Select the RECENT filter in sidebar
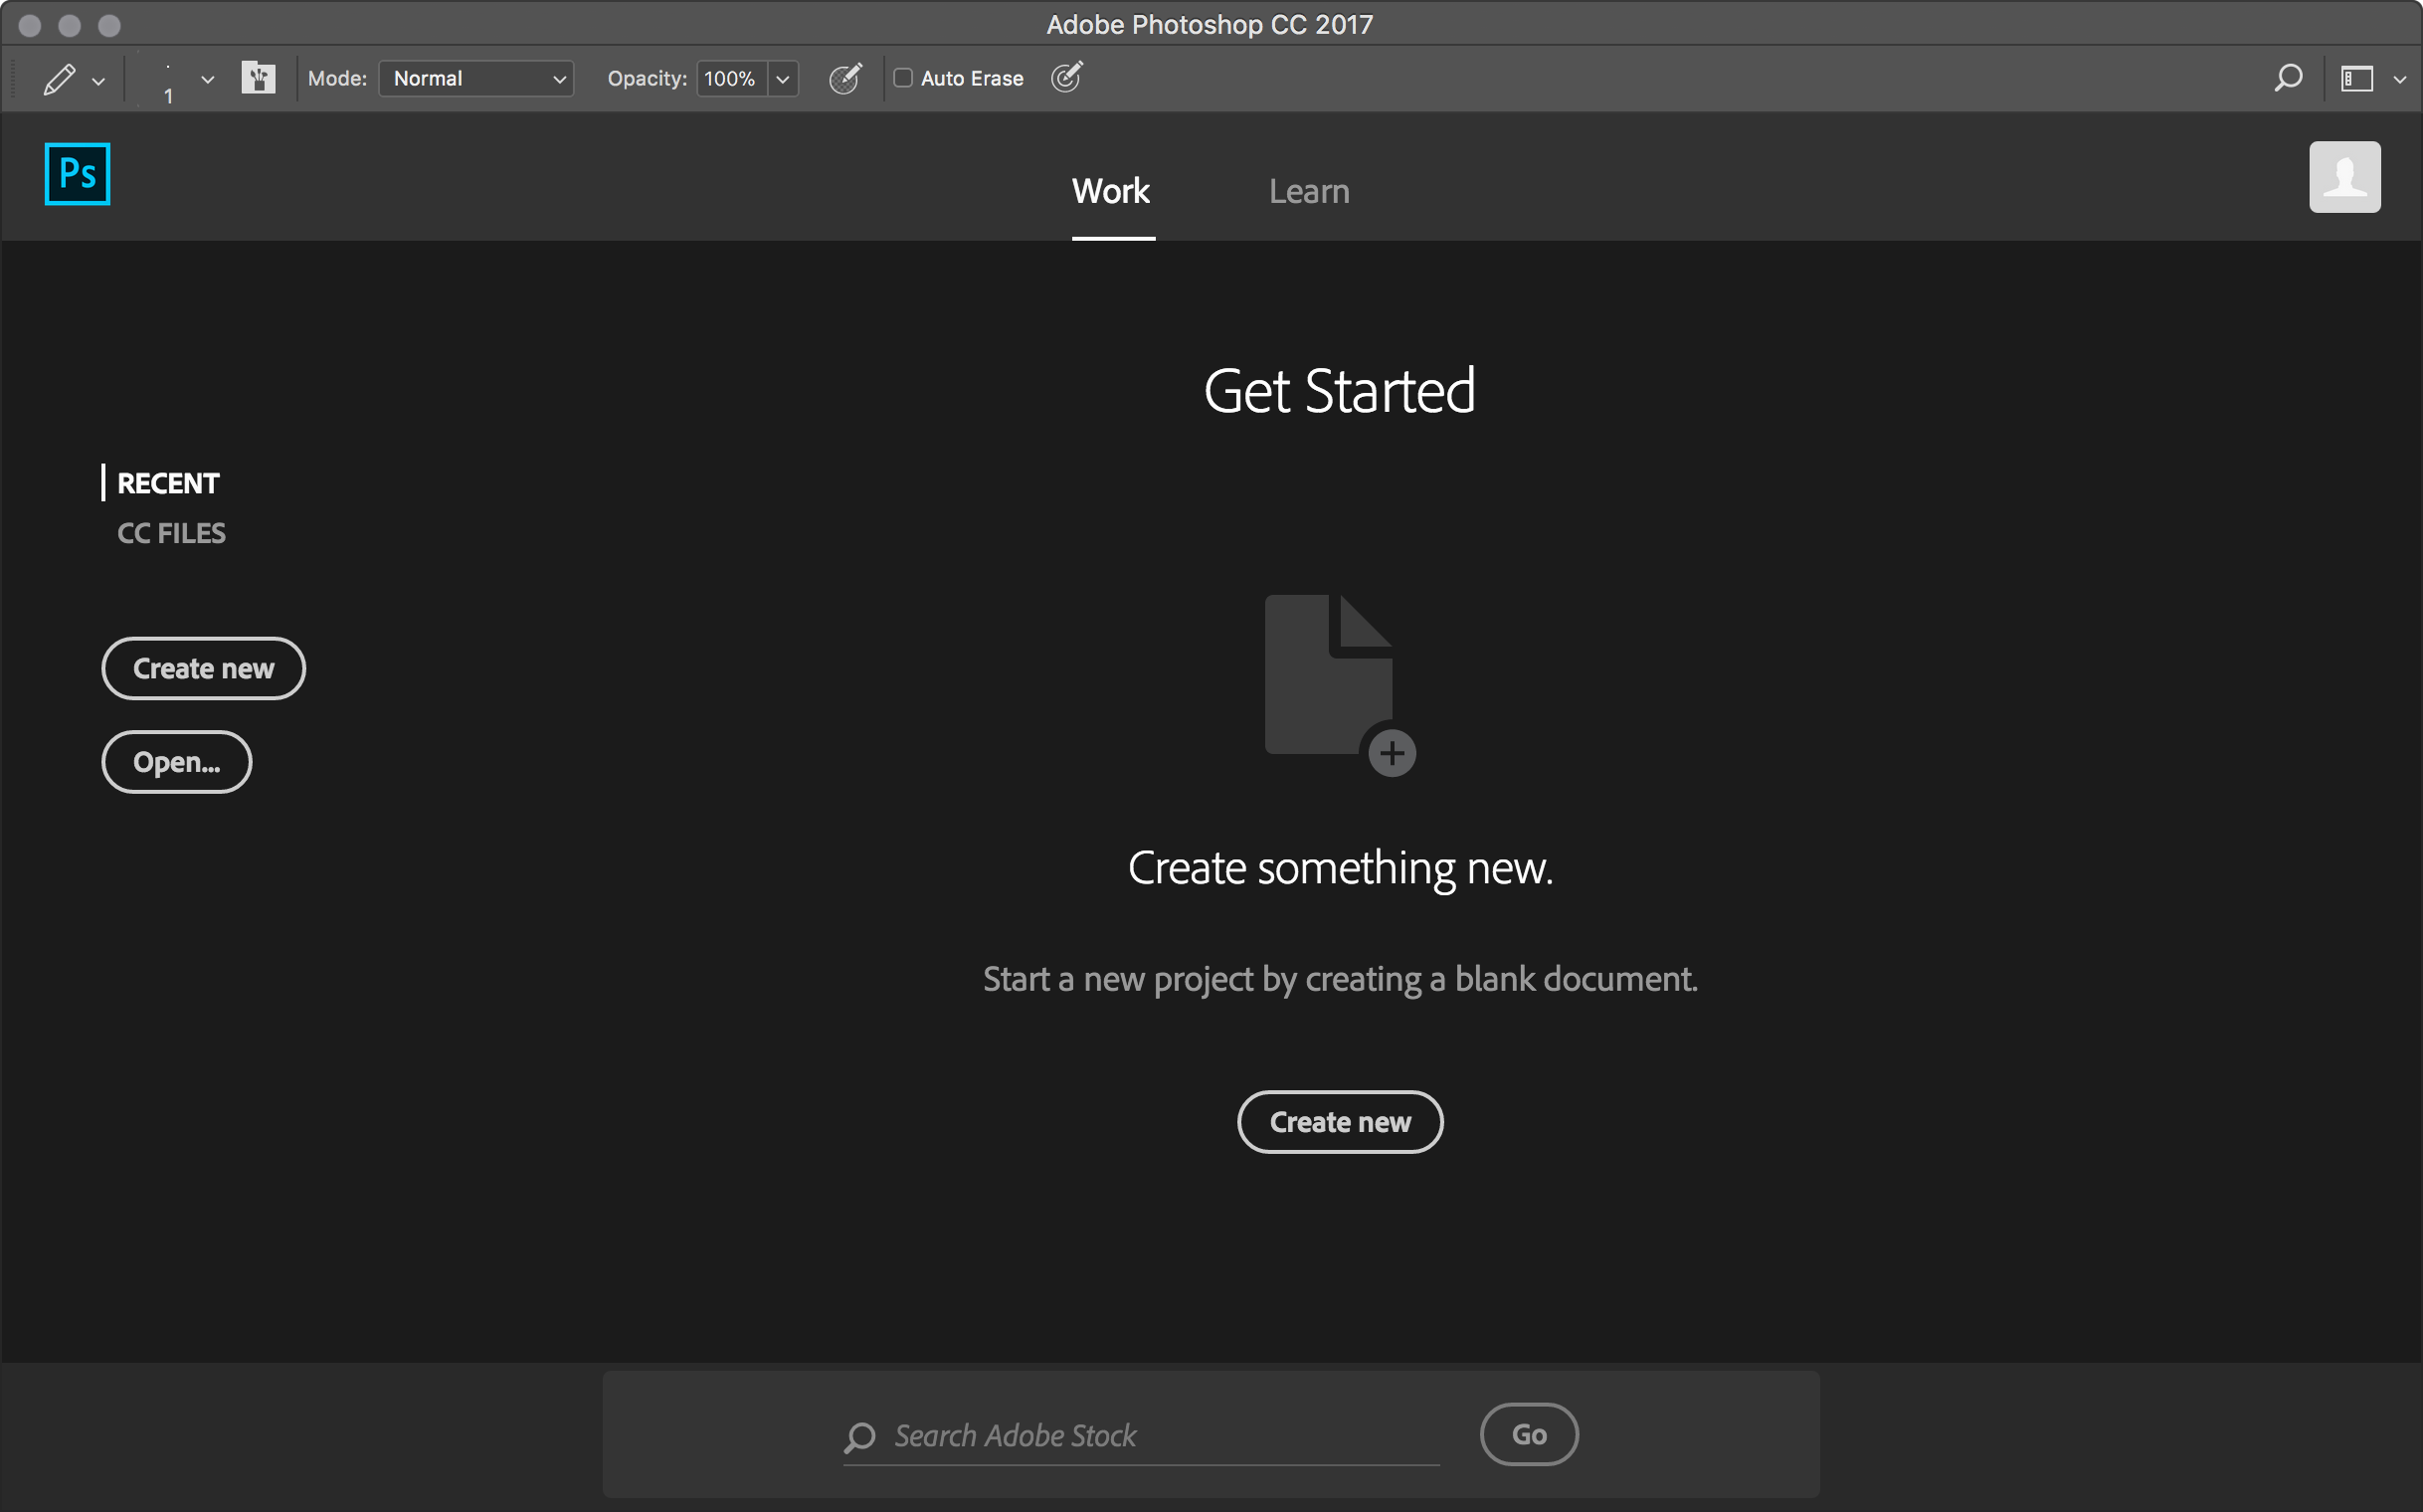 168,482
